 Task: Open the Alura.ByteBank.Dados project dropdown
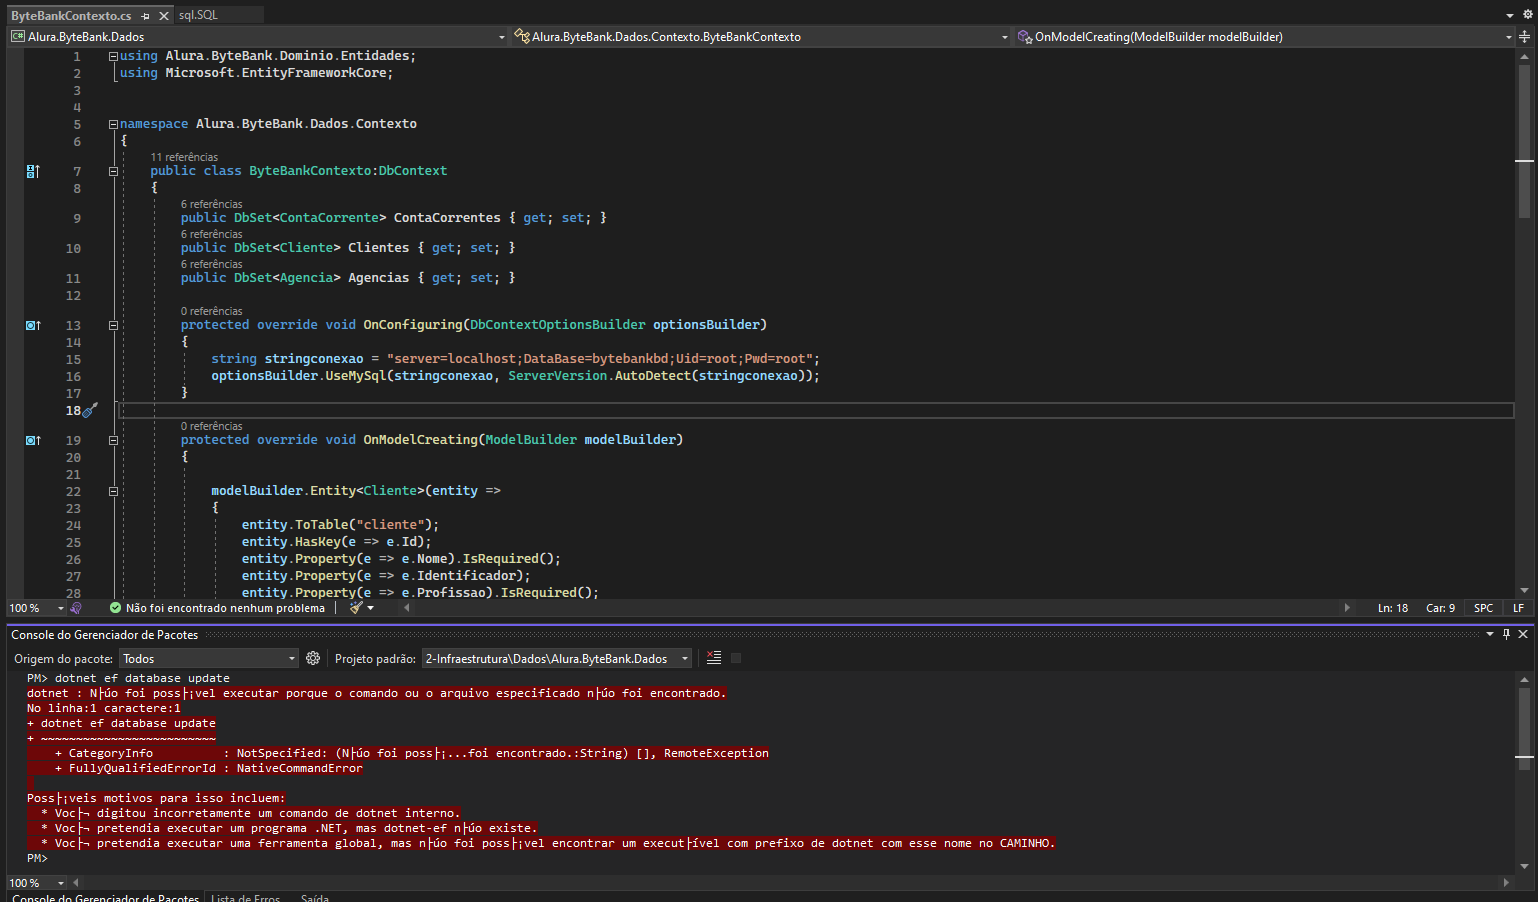(x=258, y=37)
